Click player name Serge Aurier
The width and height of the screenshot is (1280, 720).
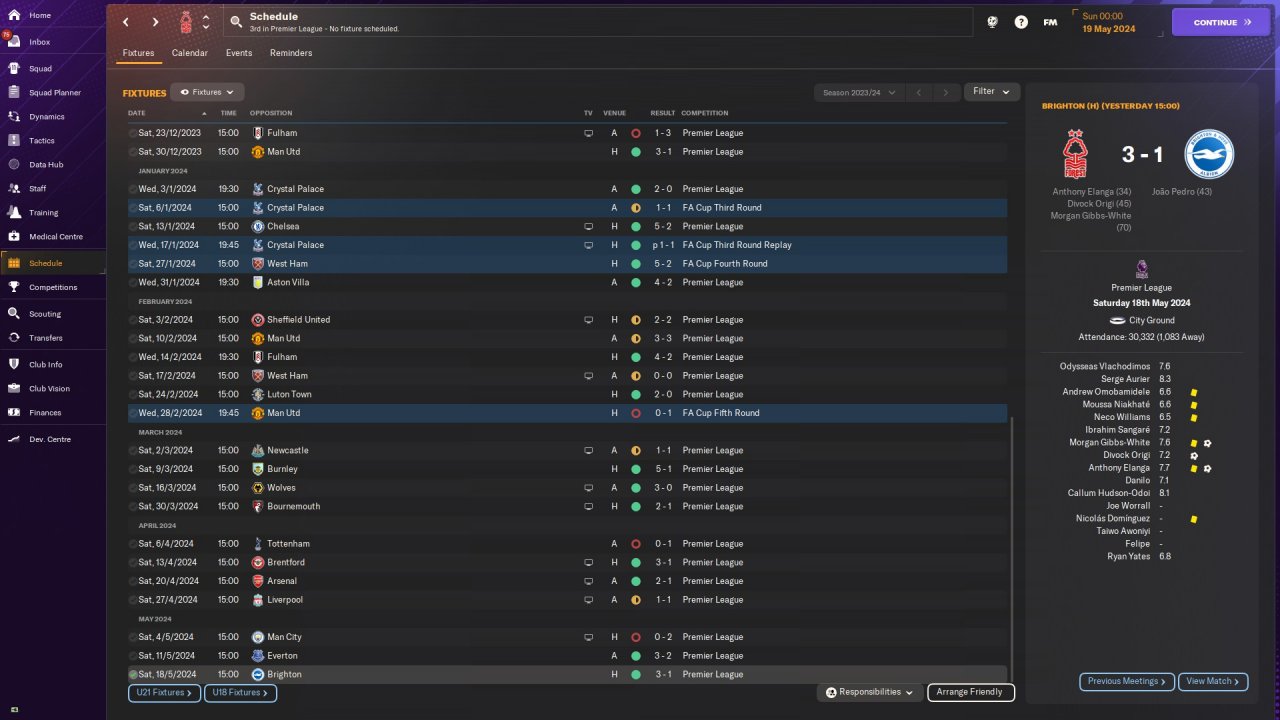pos(1125,379)
